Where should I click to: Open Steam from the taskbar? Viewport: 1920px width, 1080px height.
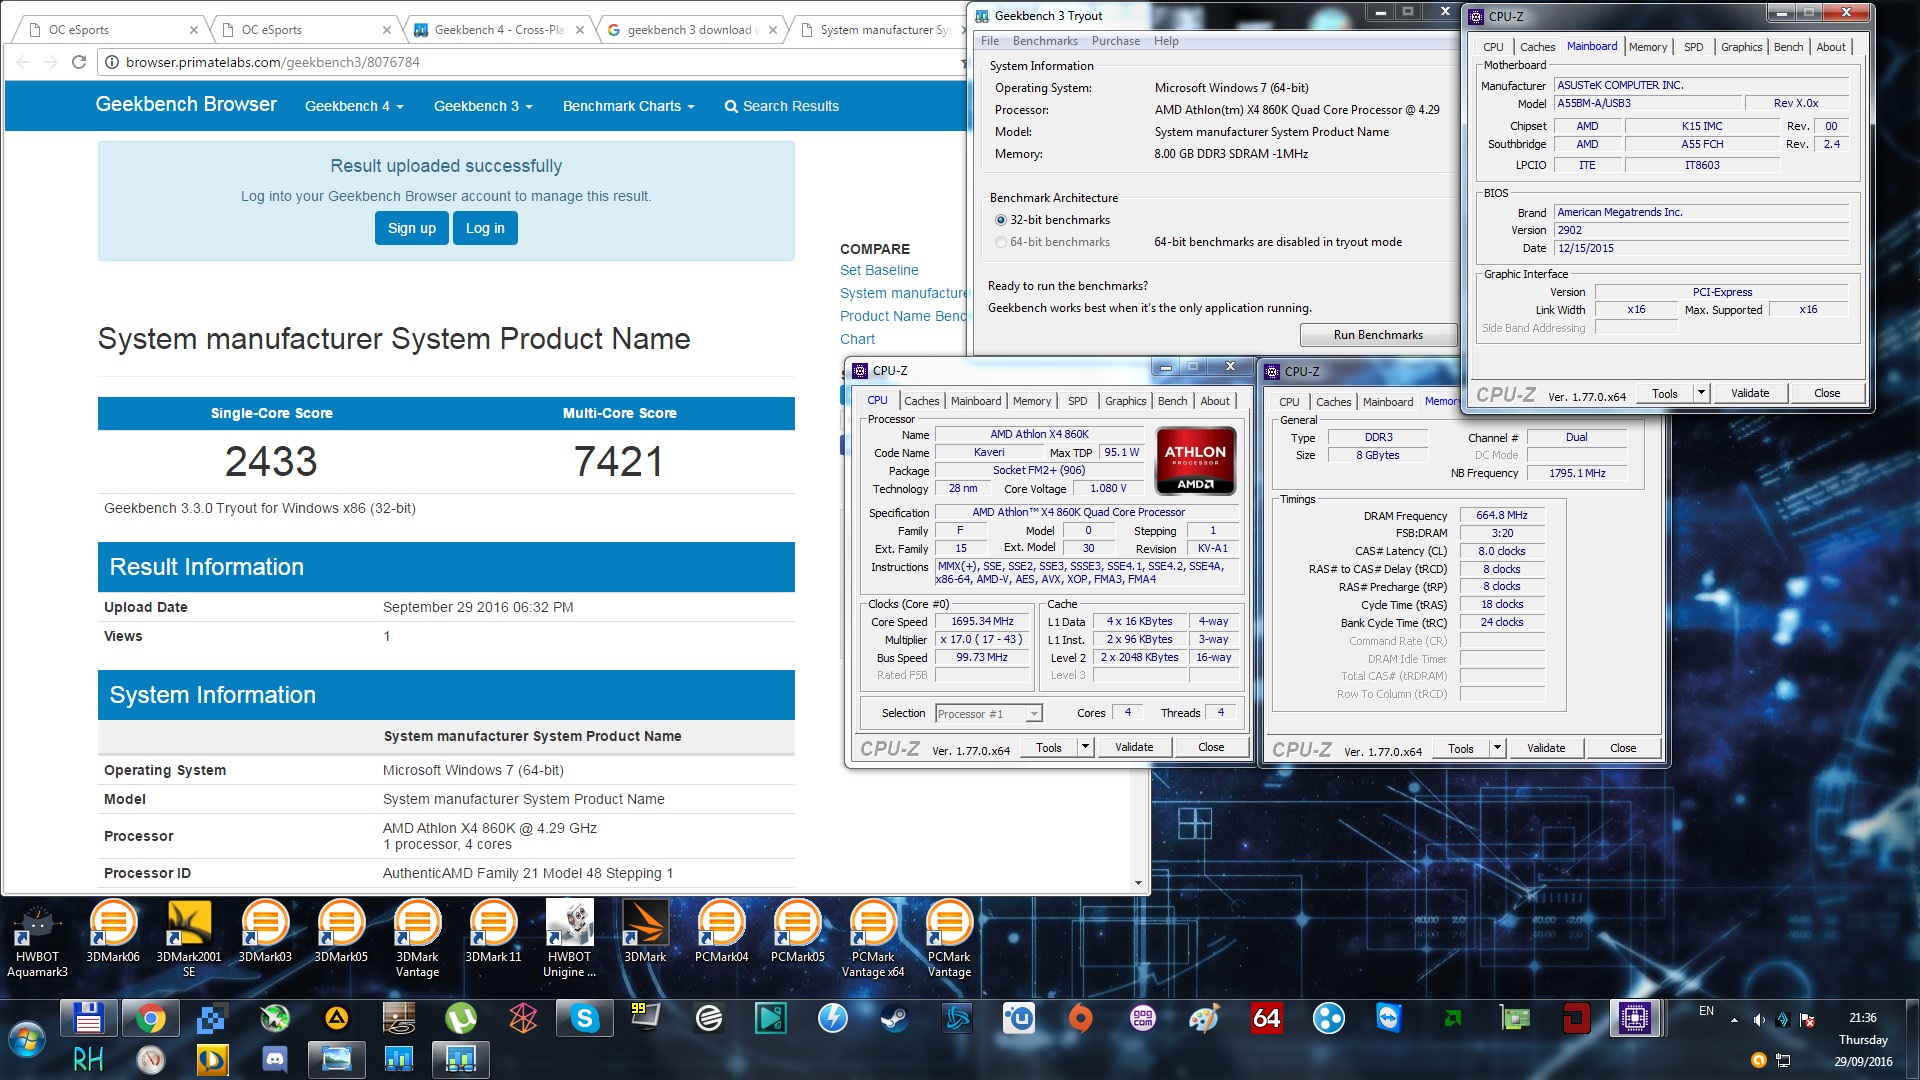894,1019
